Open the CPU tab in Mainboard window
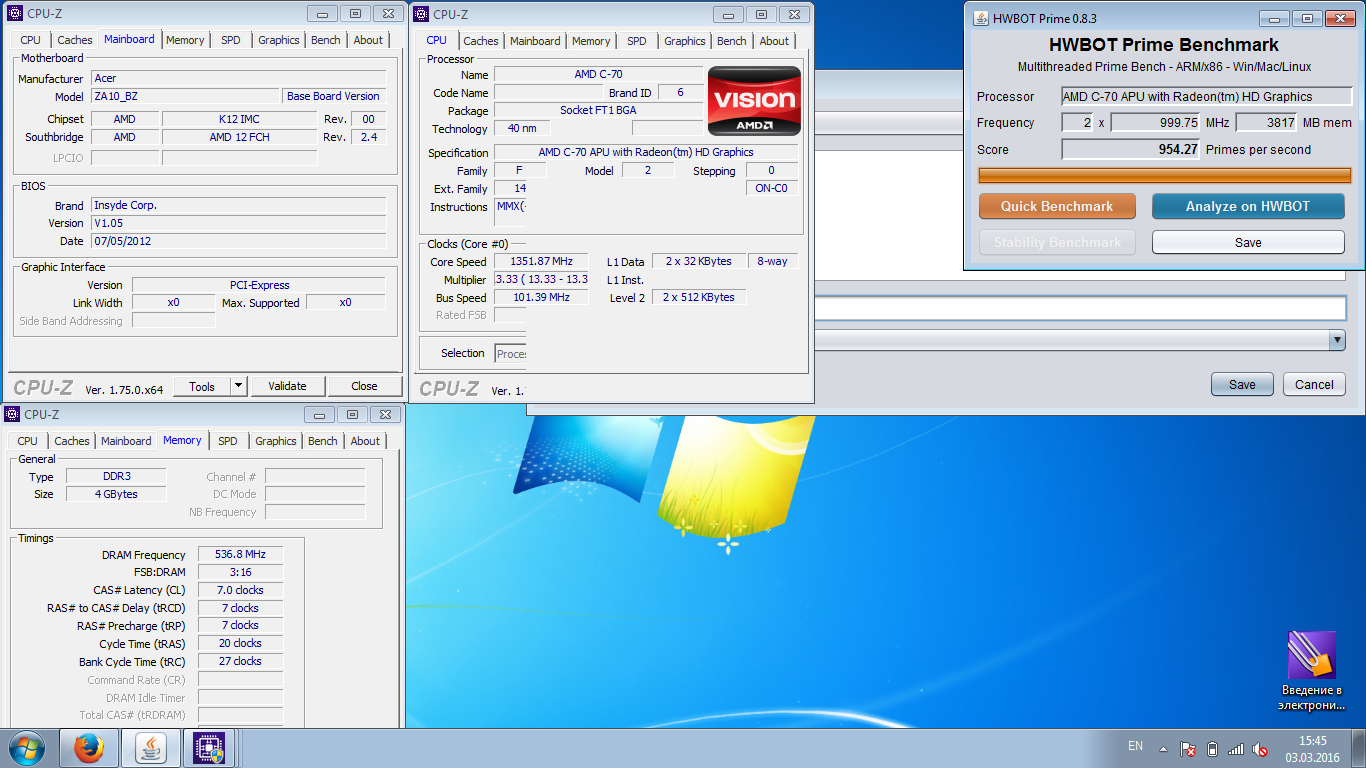1366x768 pixels. click(31, 40)
